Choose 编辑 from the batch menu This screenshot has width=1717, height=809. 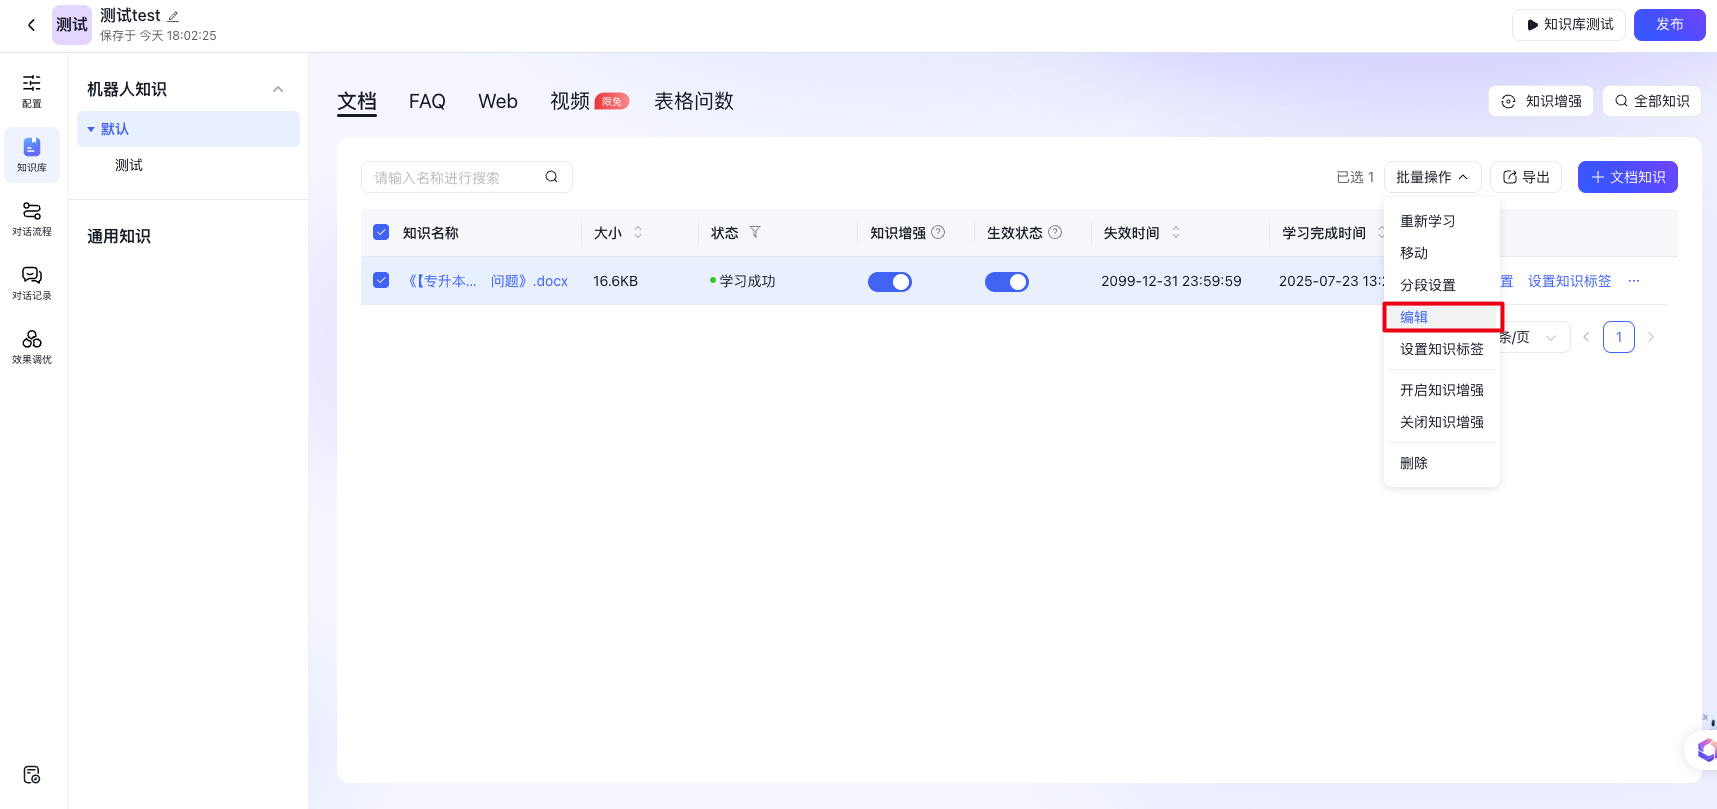[1414, 317]
